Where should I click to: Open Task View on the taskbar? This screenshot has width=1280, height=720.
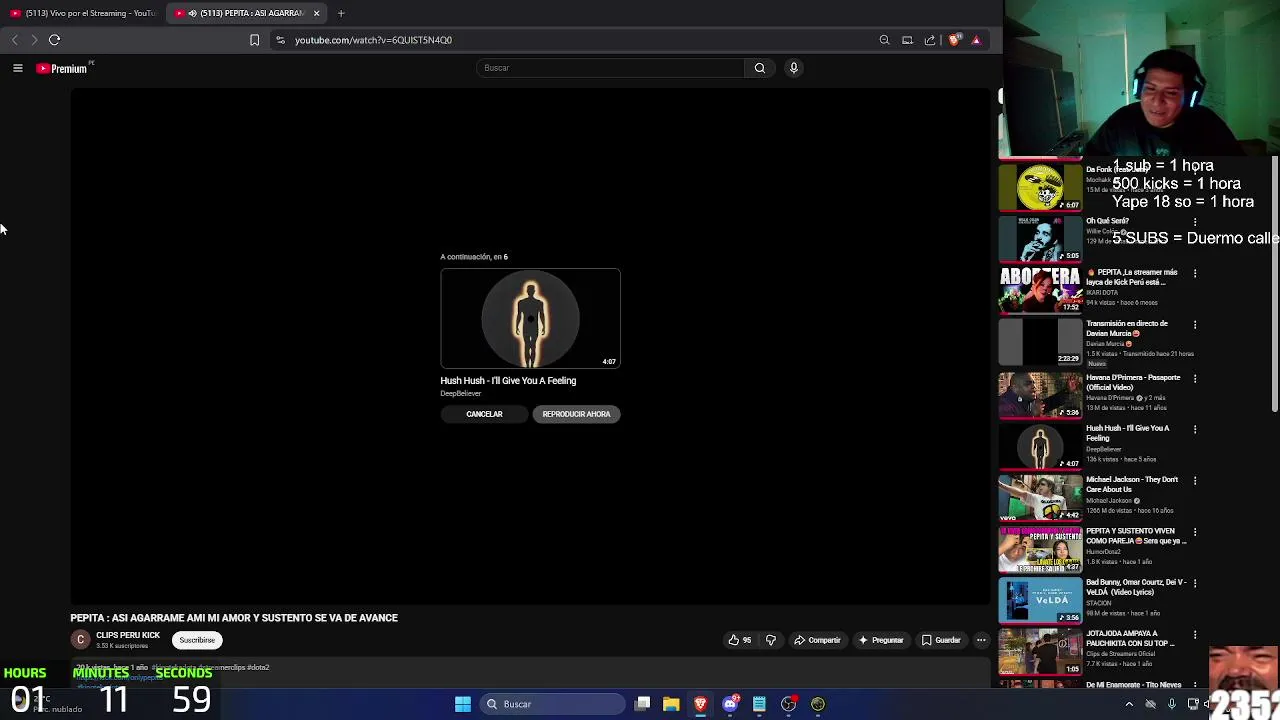pyautogui.click(x=643, y=704)
